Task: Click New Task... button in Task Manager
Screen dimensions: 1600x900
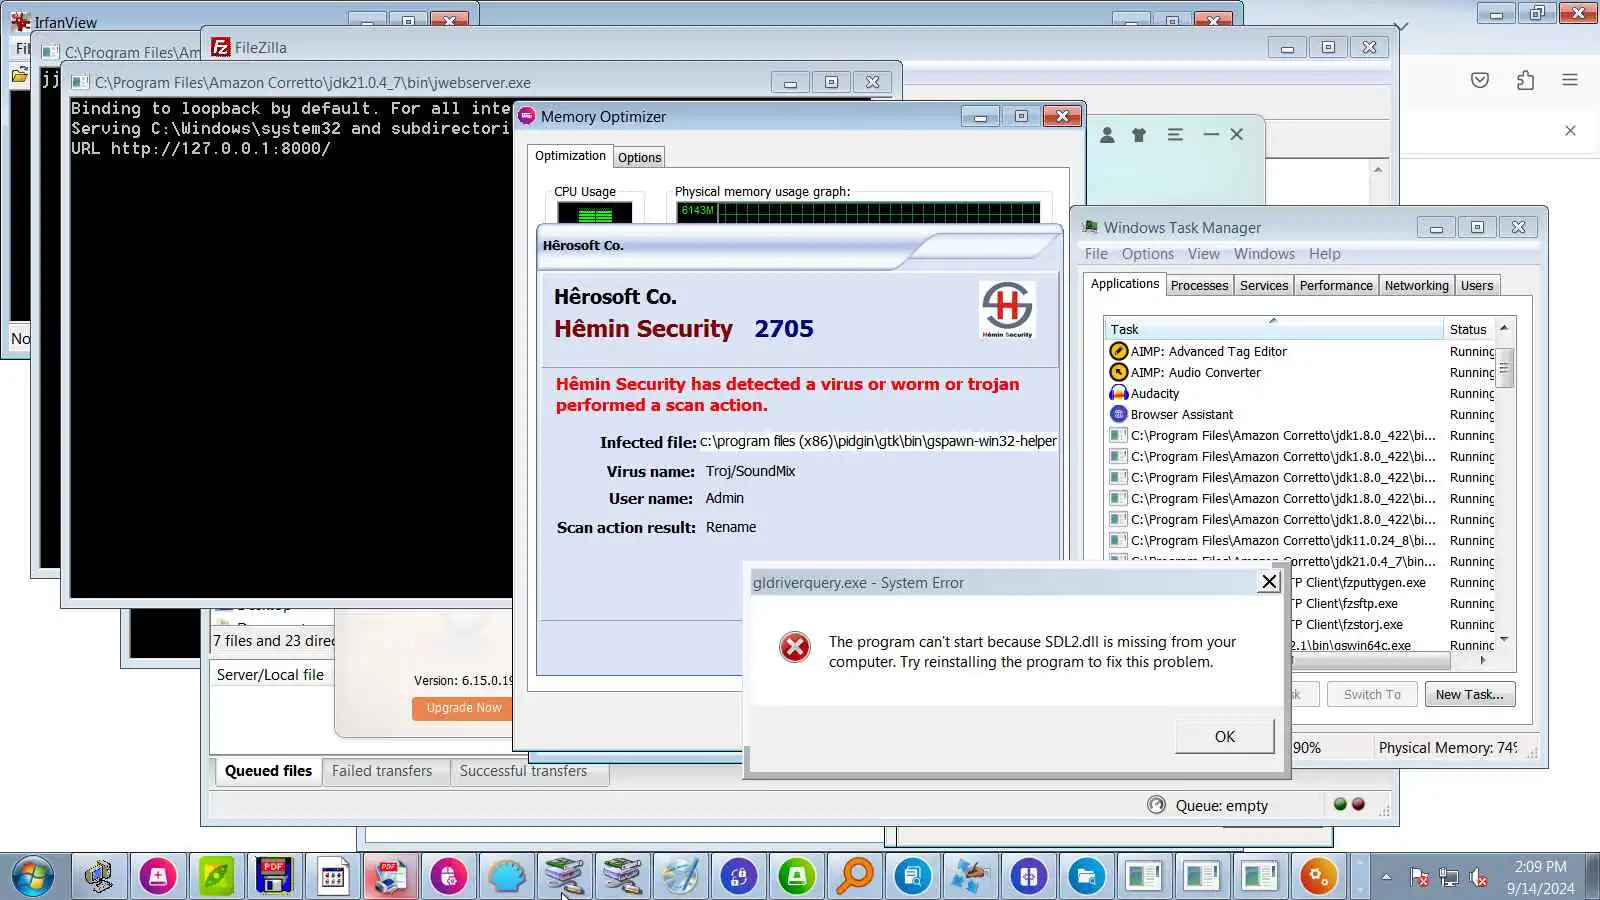Action: 1469,694
